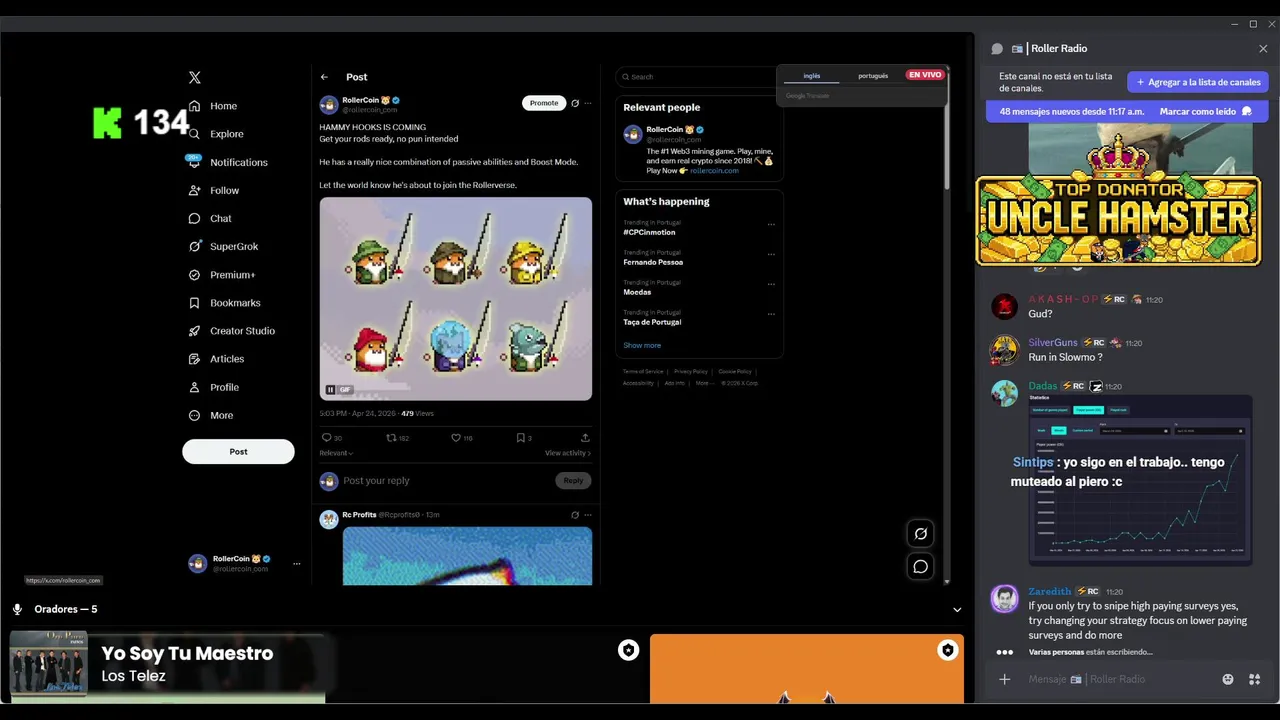Open View activity link
This screenshot has width=1280, height=720.
(568, 453)
